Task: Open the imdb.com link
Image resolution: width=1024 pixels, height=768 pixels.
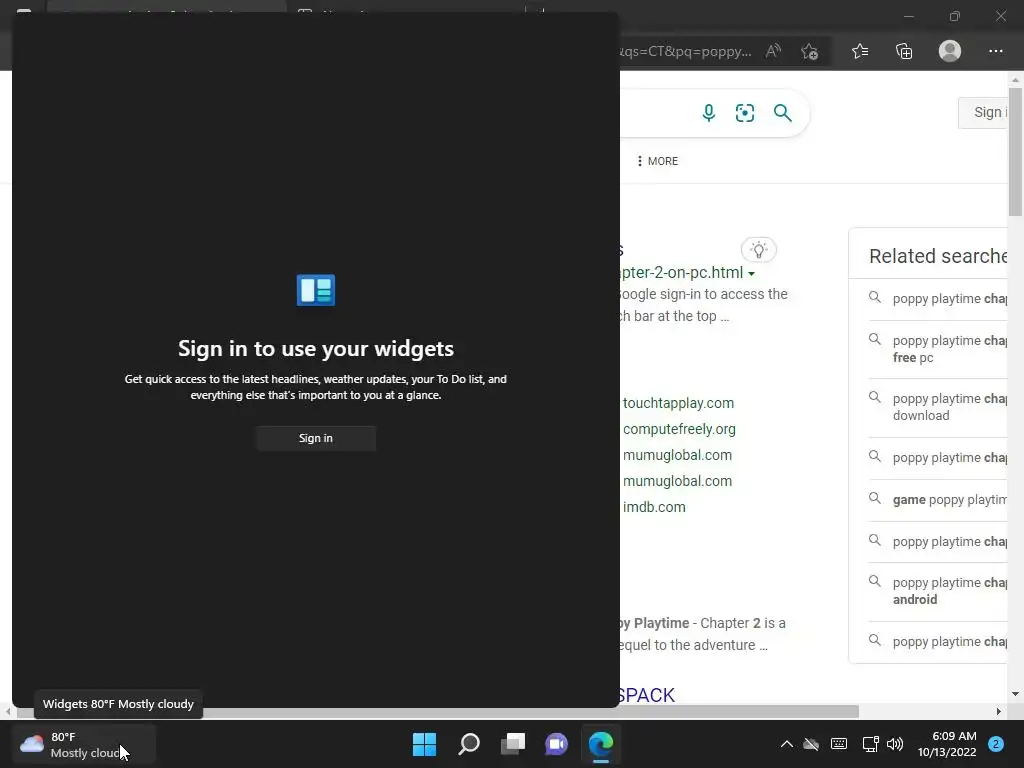Action: pos(654,507)
